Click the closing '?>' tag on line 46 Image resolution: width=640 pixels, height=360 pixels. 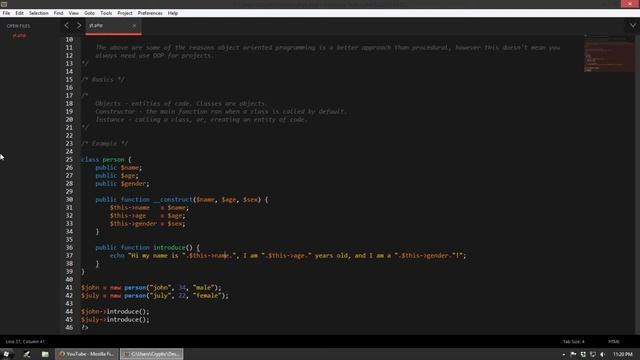[84, 327]
